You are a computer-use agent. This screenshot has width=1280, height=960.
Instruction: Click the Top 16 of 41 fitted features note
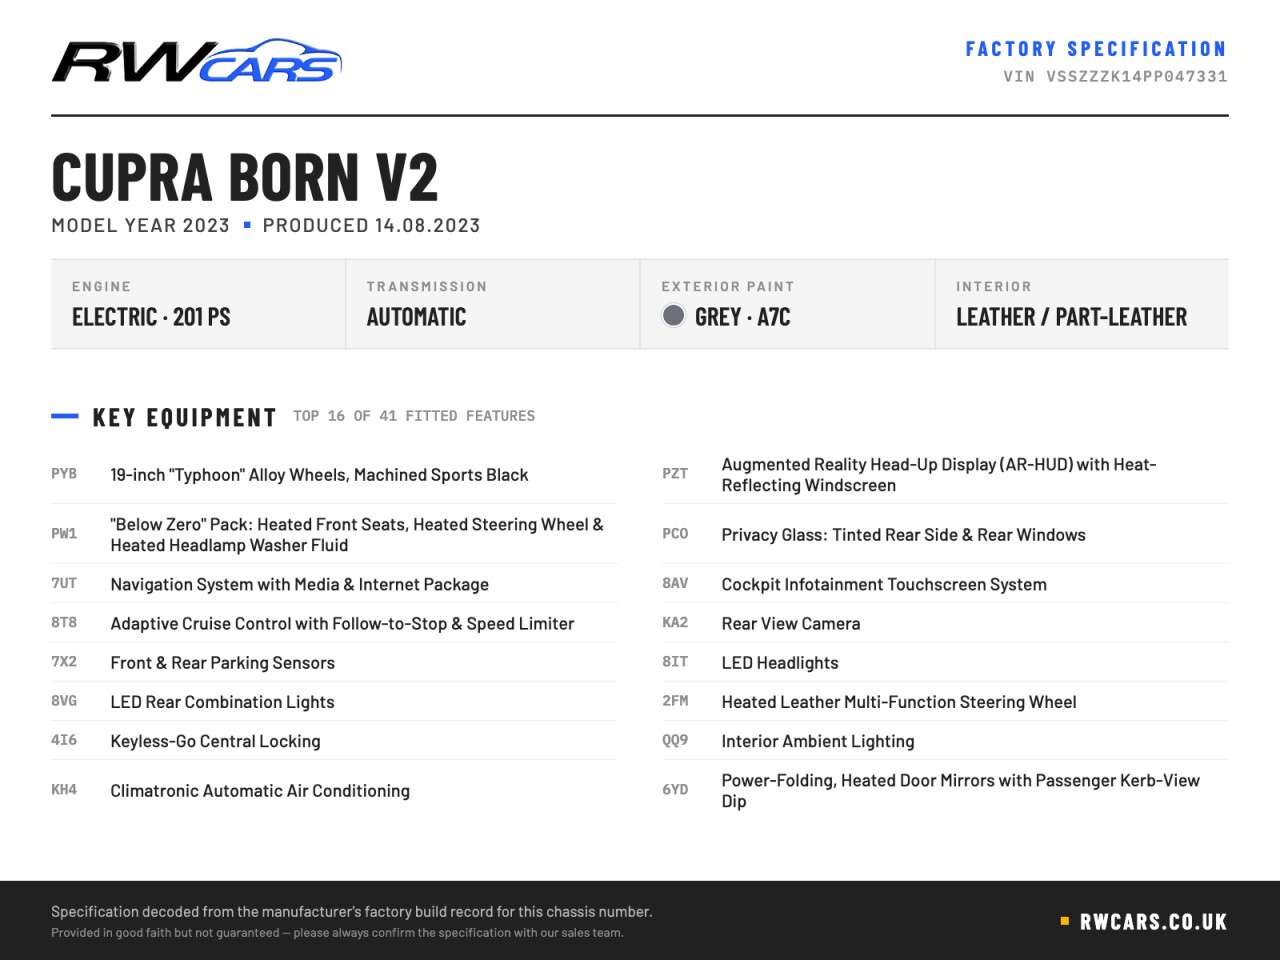(x=414, y=416)
